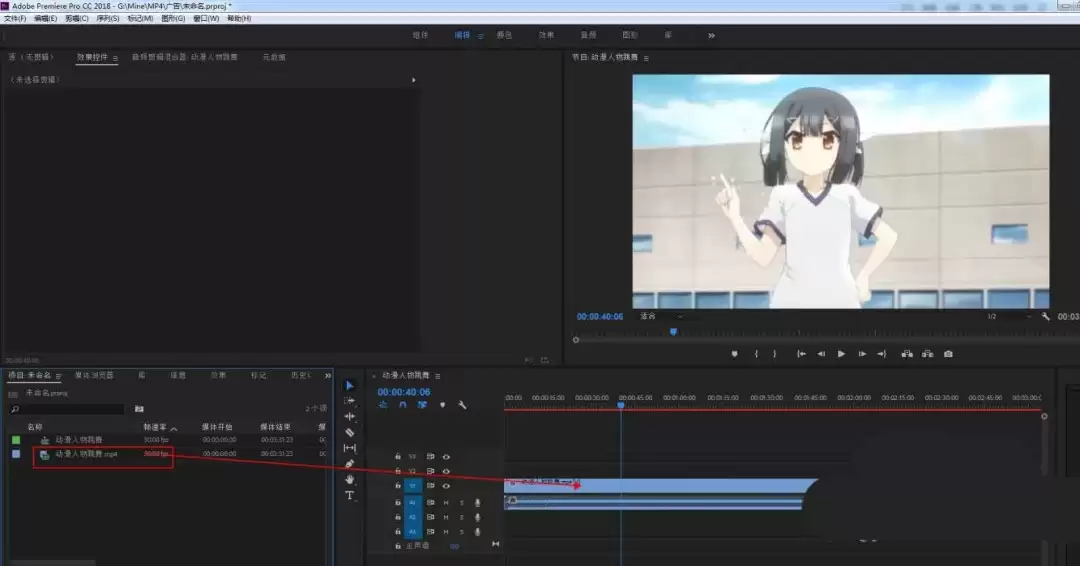Add marker using timeline marker icon
This screenshot has width=1080, height=566.
tap(442, 405)
